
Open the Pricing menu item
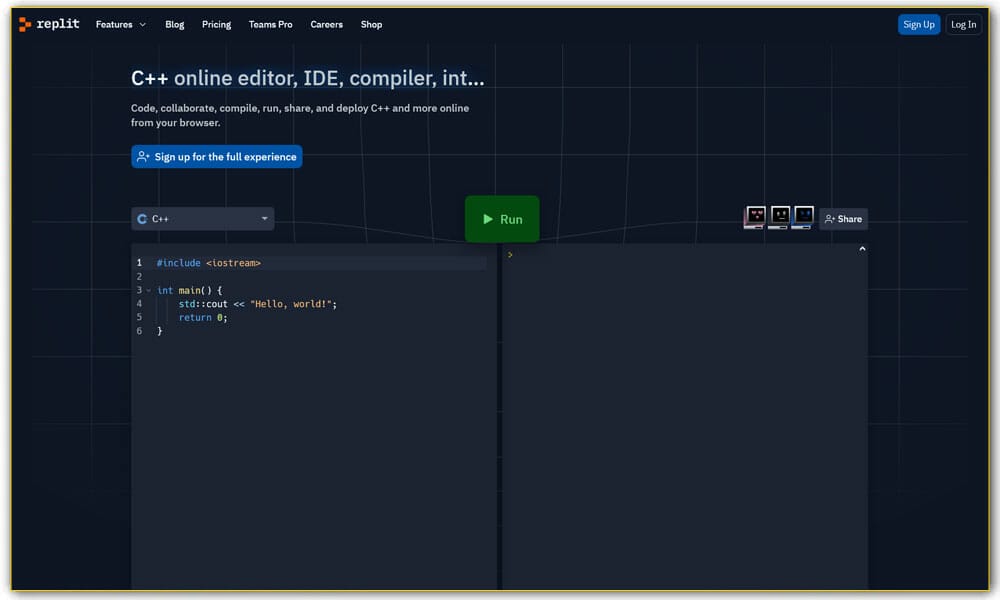216,24
